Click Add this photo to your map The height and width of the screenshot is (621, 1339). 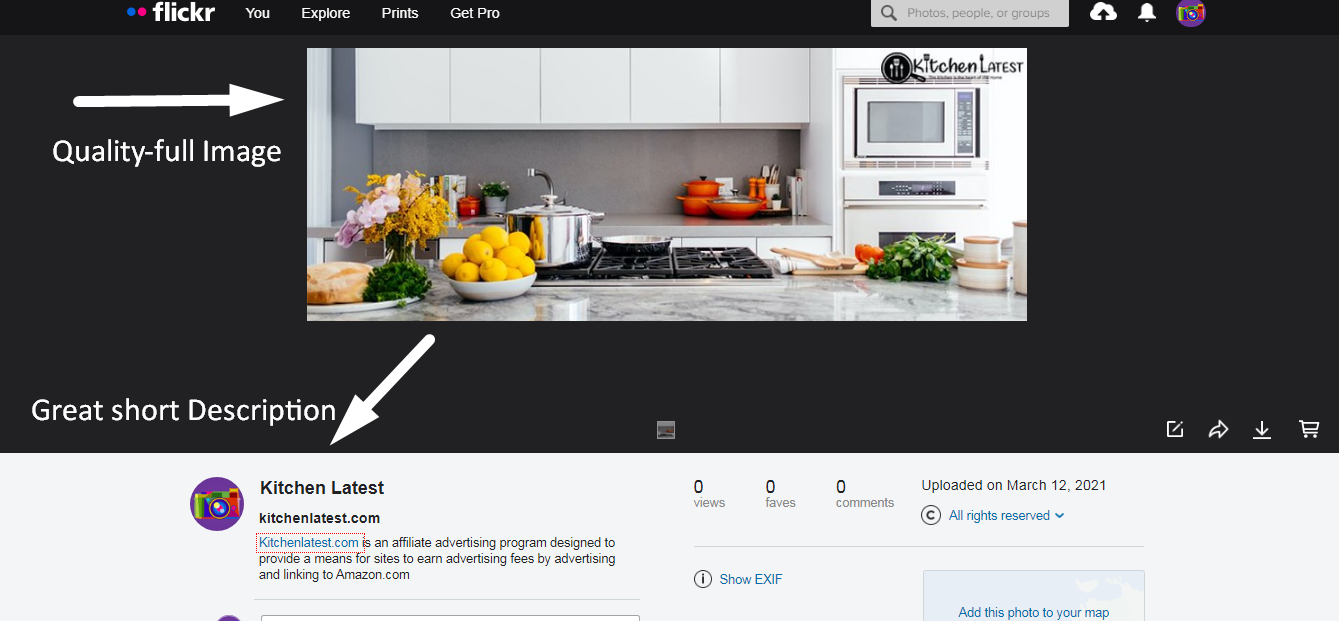click(x=1034, y=613)
